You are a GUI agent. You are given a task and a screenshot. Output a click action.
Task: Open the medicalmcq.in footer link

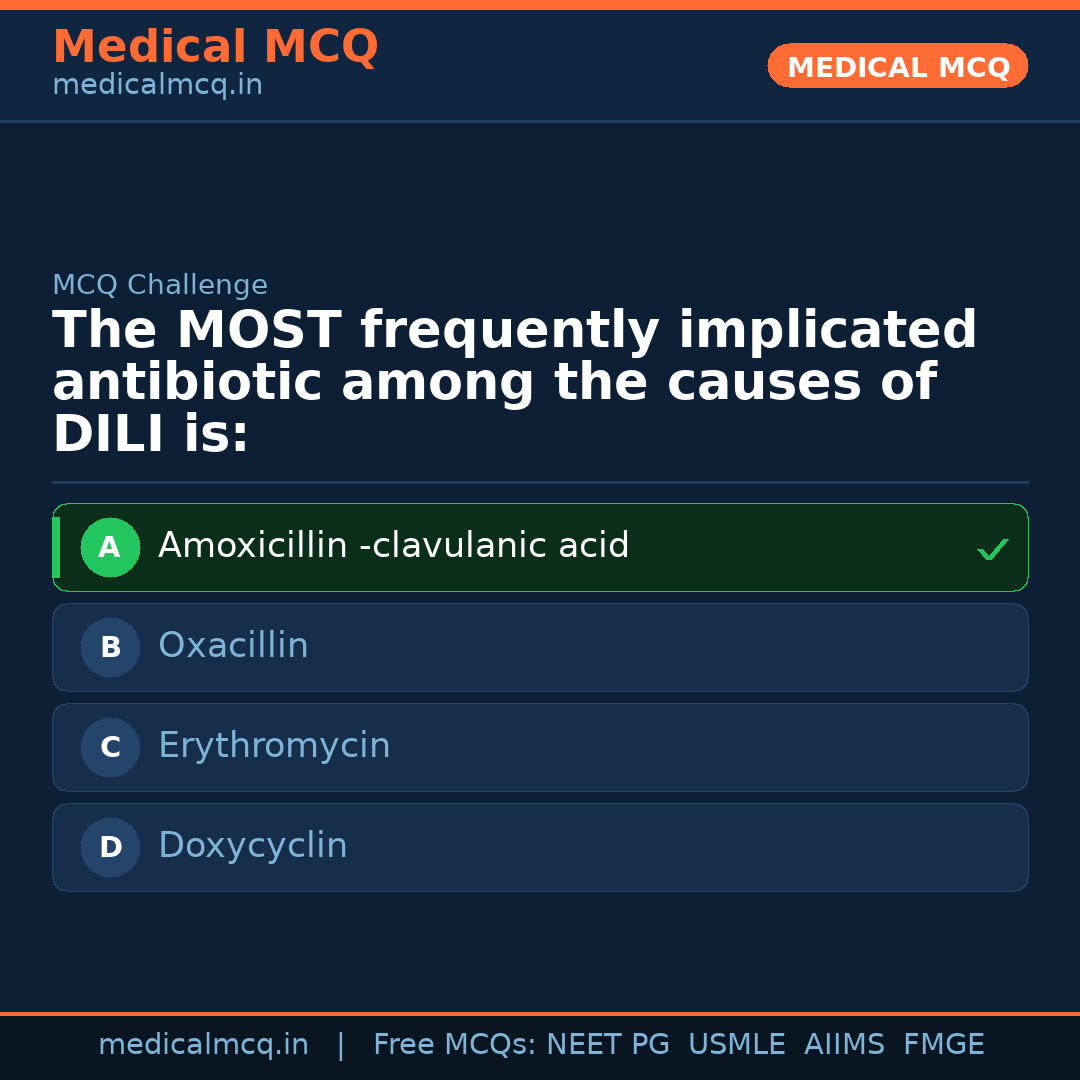(x=203, y=1045)
